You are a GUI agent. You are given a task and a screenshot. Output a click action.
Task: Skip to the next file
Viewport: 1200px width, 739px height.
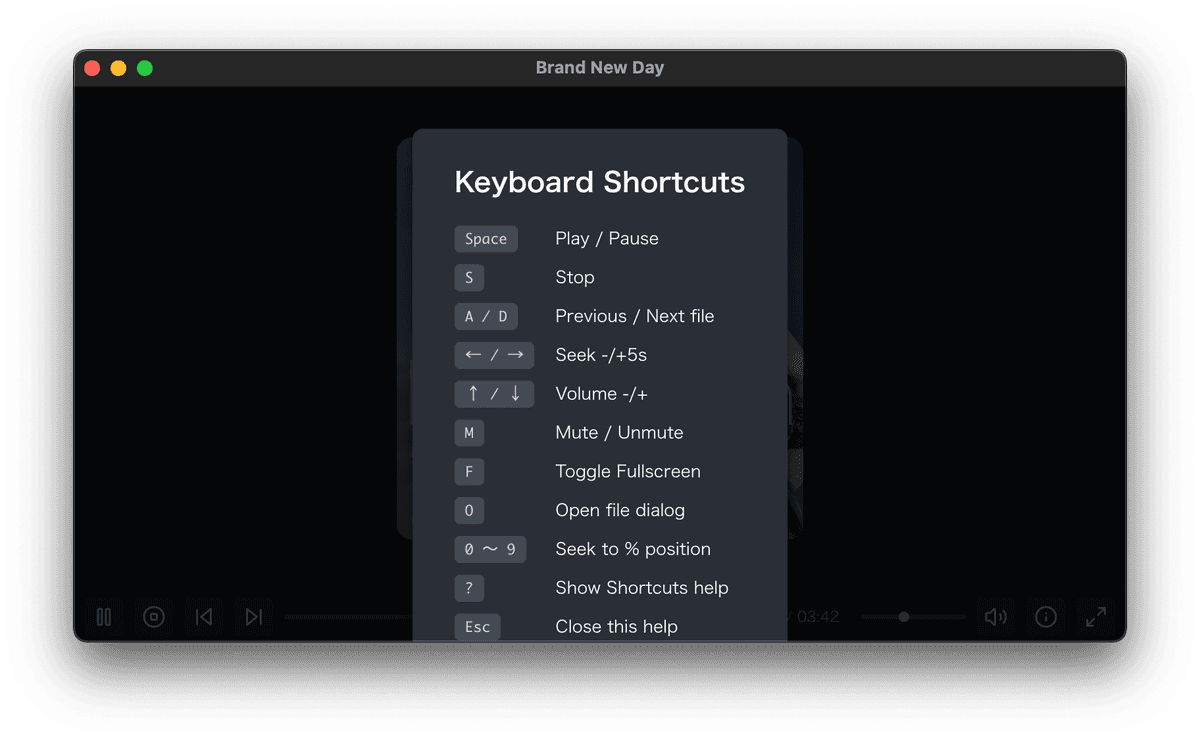[254, 617]
